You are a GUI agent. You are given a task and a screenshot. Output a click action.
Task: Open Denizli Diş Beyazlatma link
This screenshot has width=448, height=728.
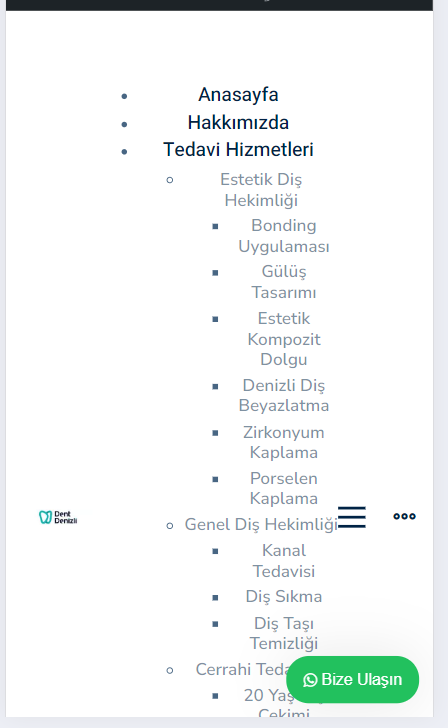pos(284,395)
